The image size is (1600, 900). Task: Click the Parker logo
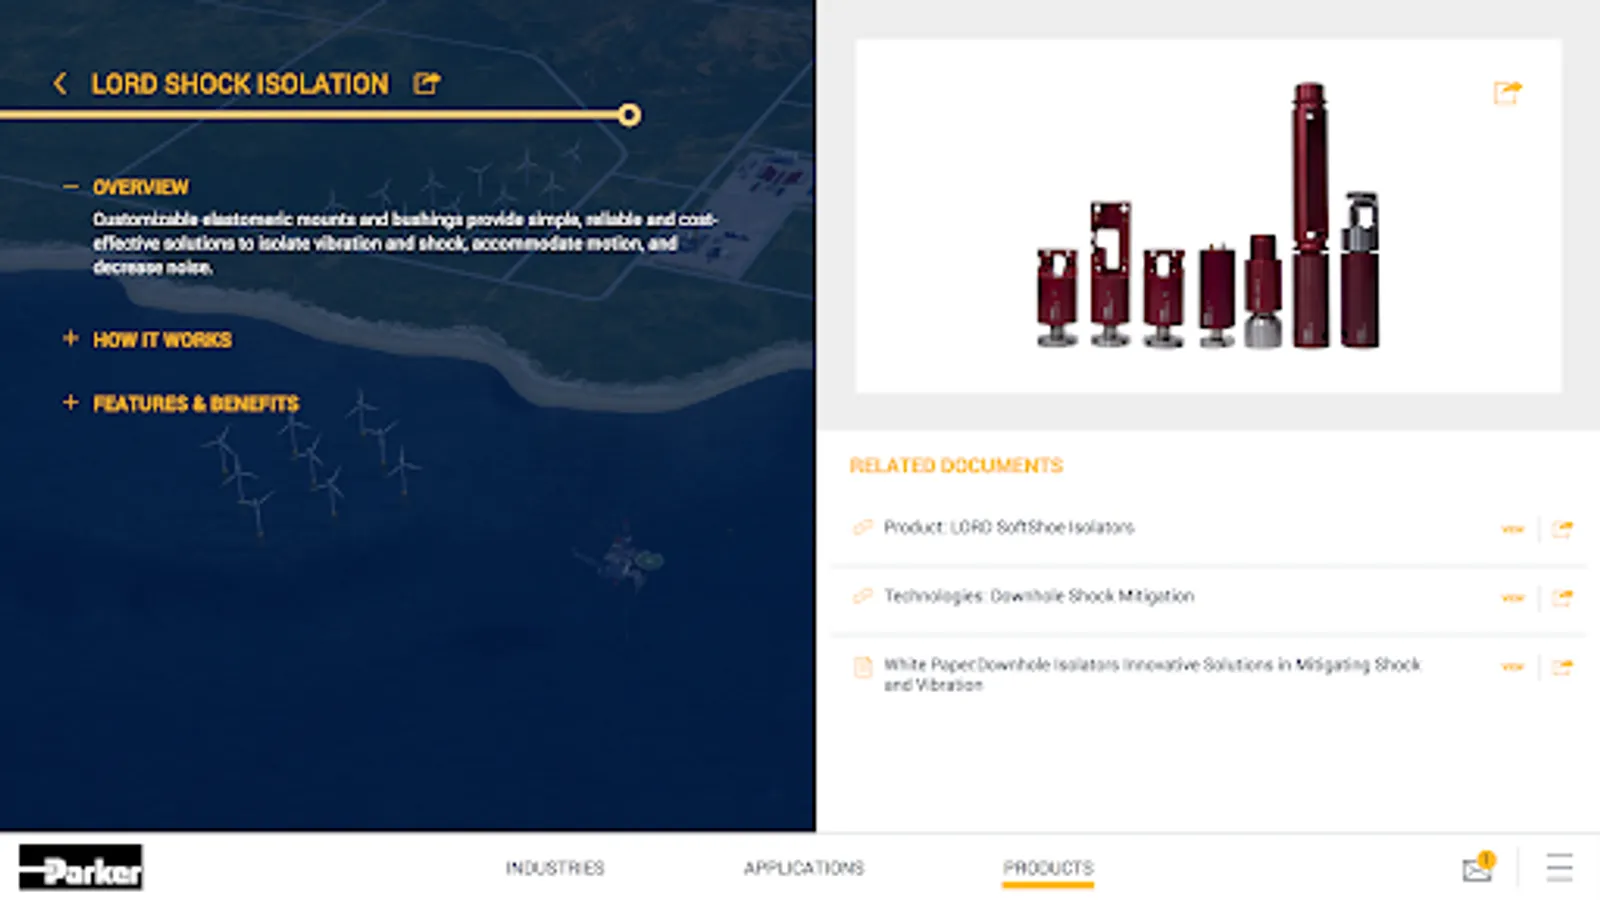point(81,867)
